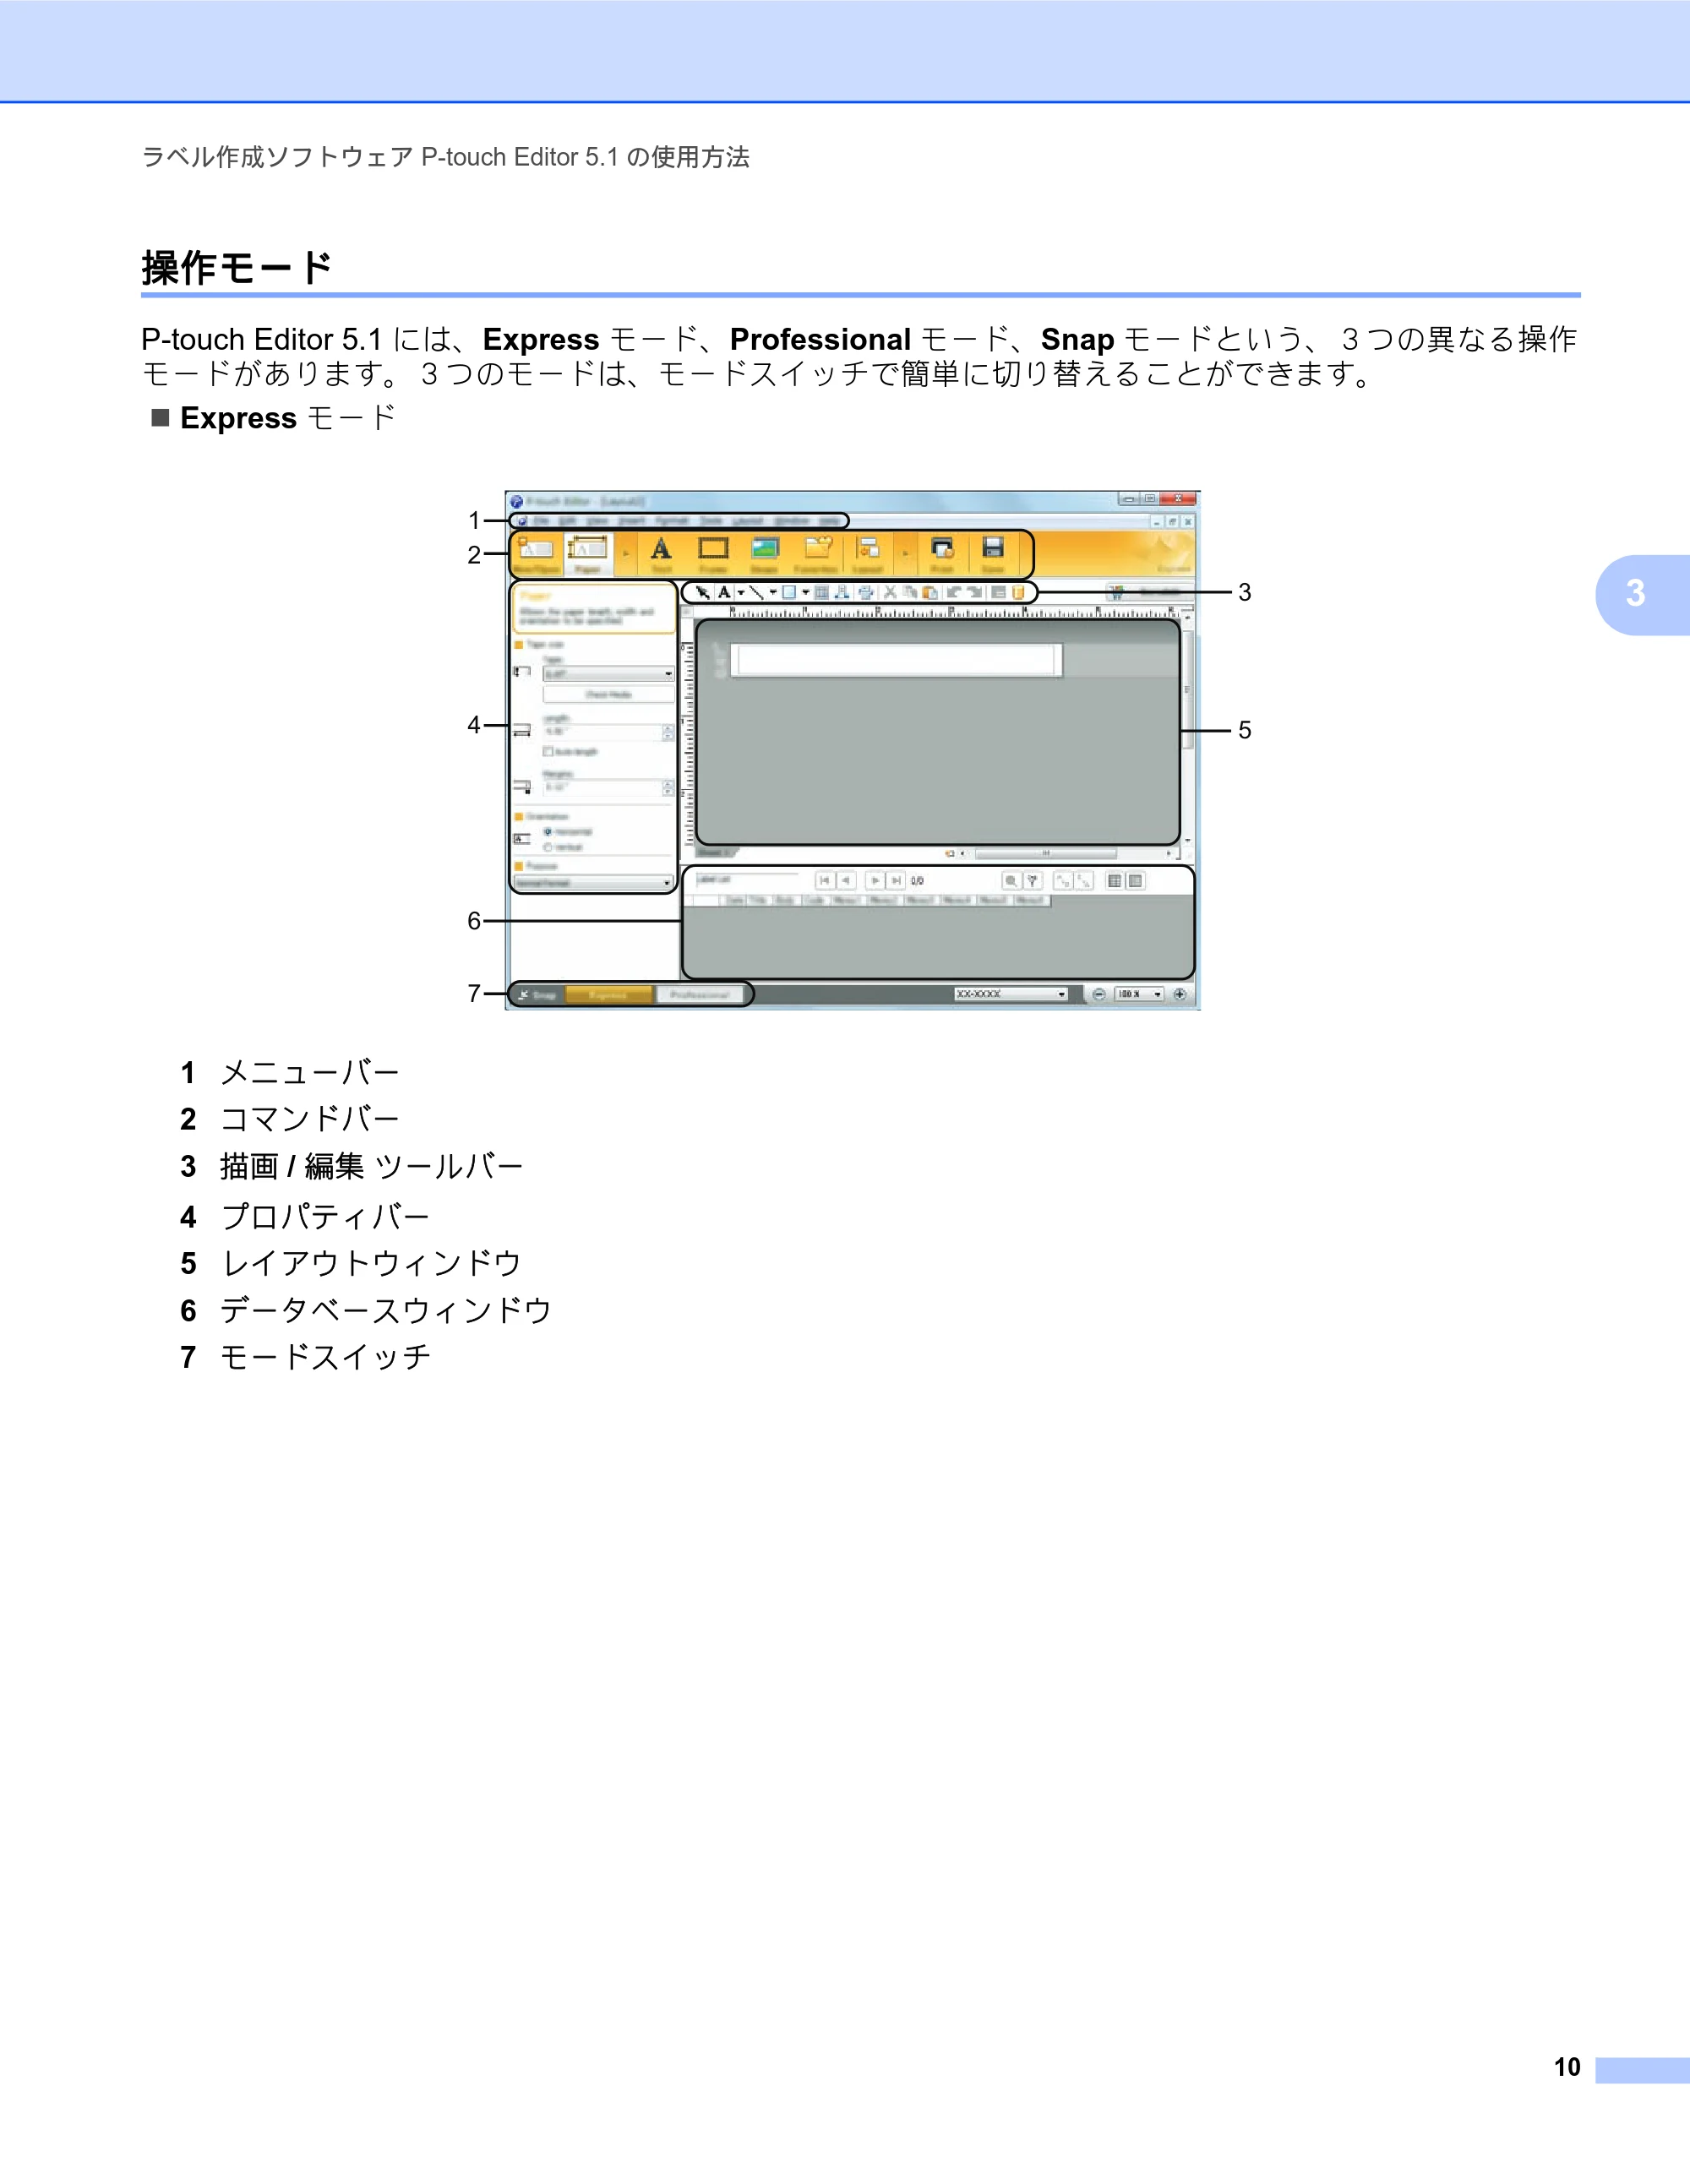The image size is (1690, 2184).
Task: Click the Paste clipboard icon
Action: tap(930, 592)
